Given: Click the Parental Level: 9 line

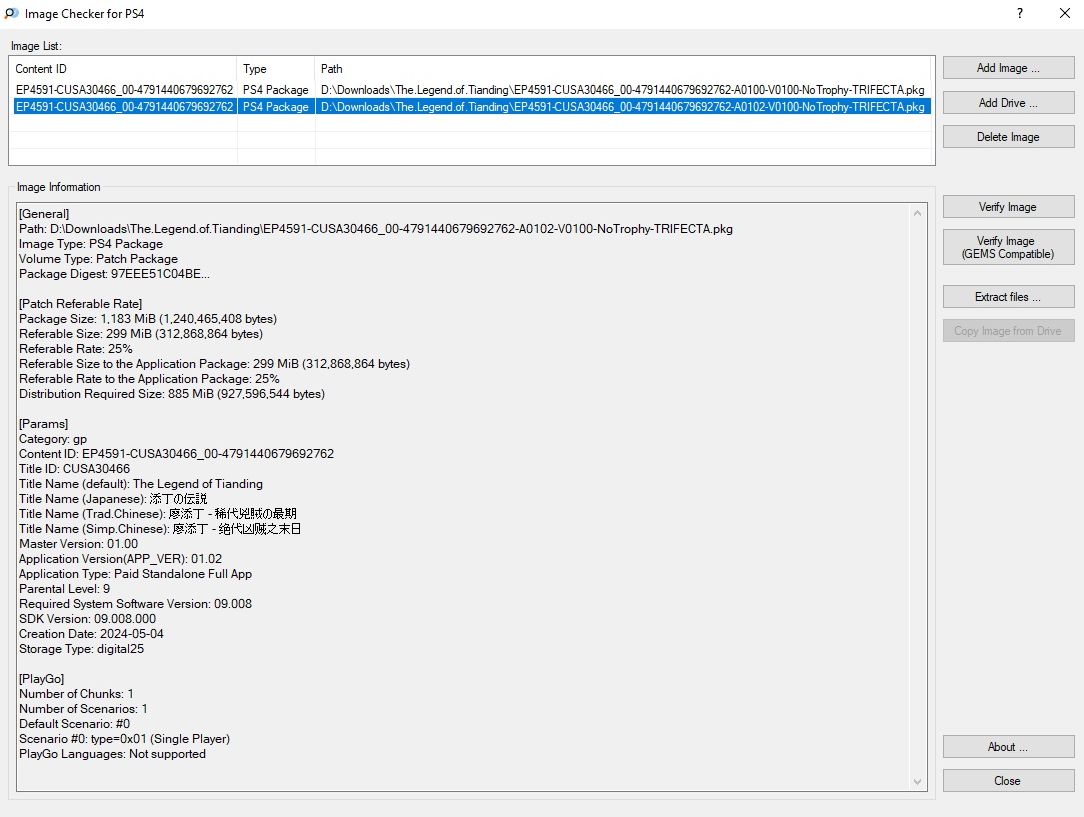Looking at the screenshot, I should coord(64,589).
